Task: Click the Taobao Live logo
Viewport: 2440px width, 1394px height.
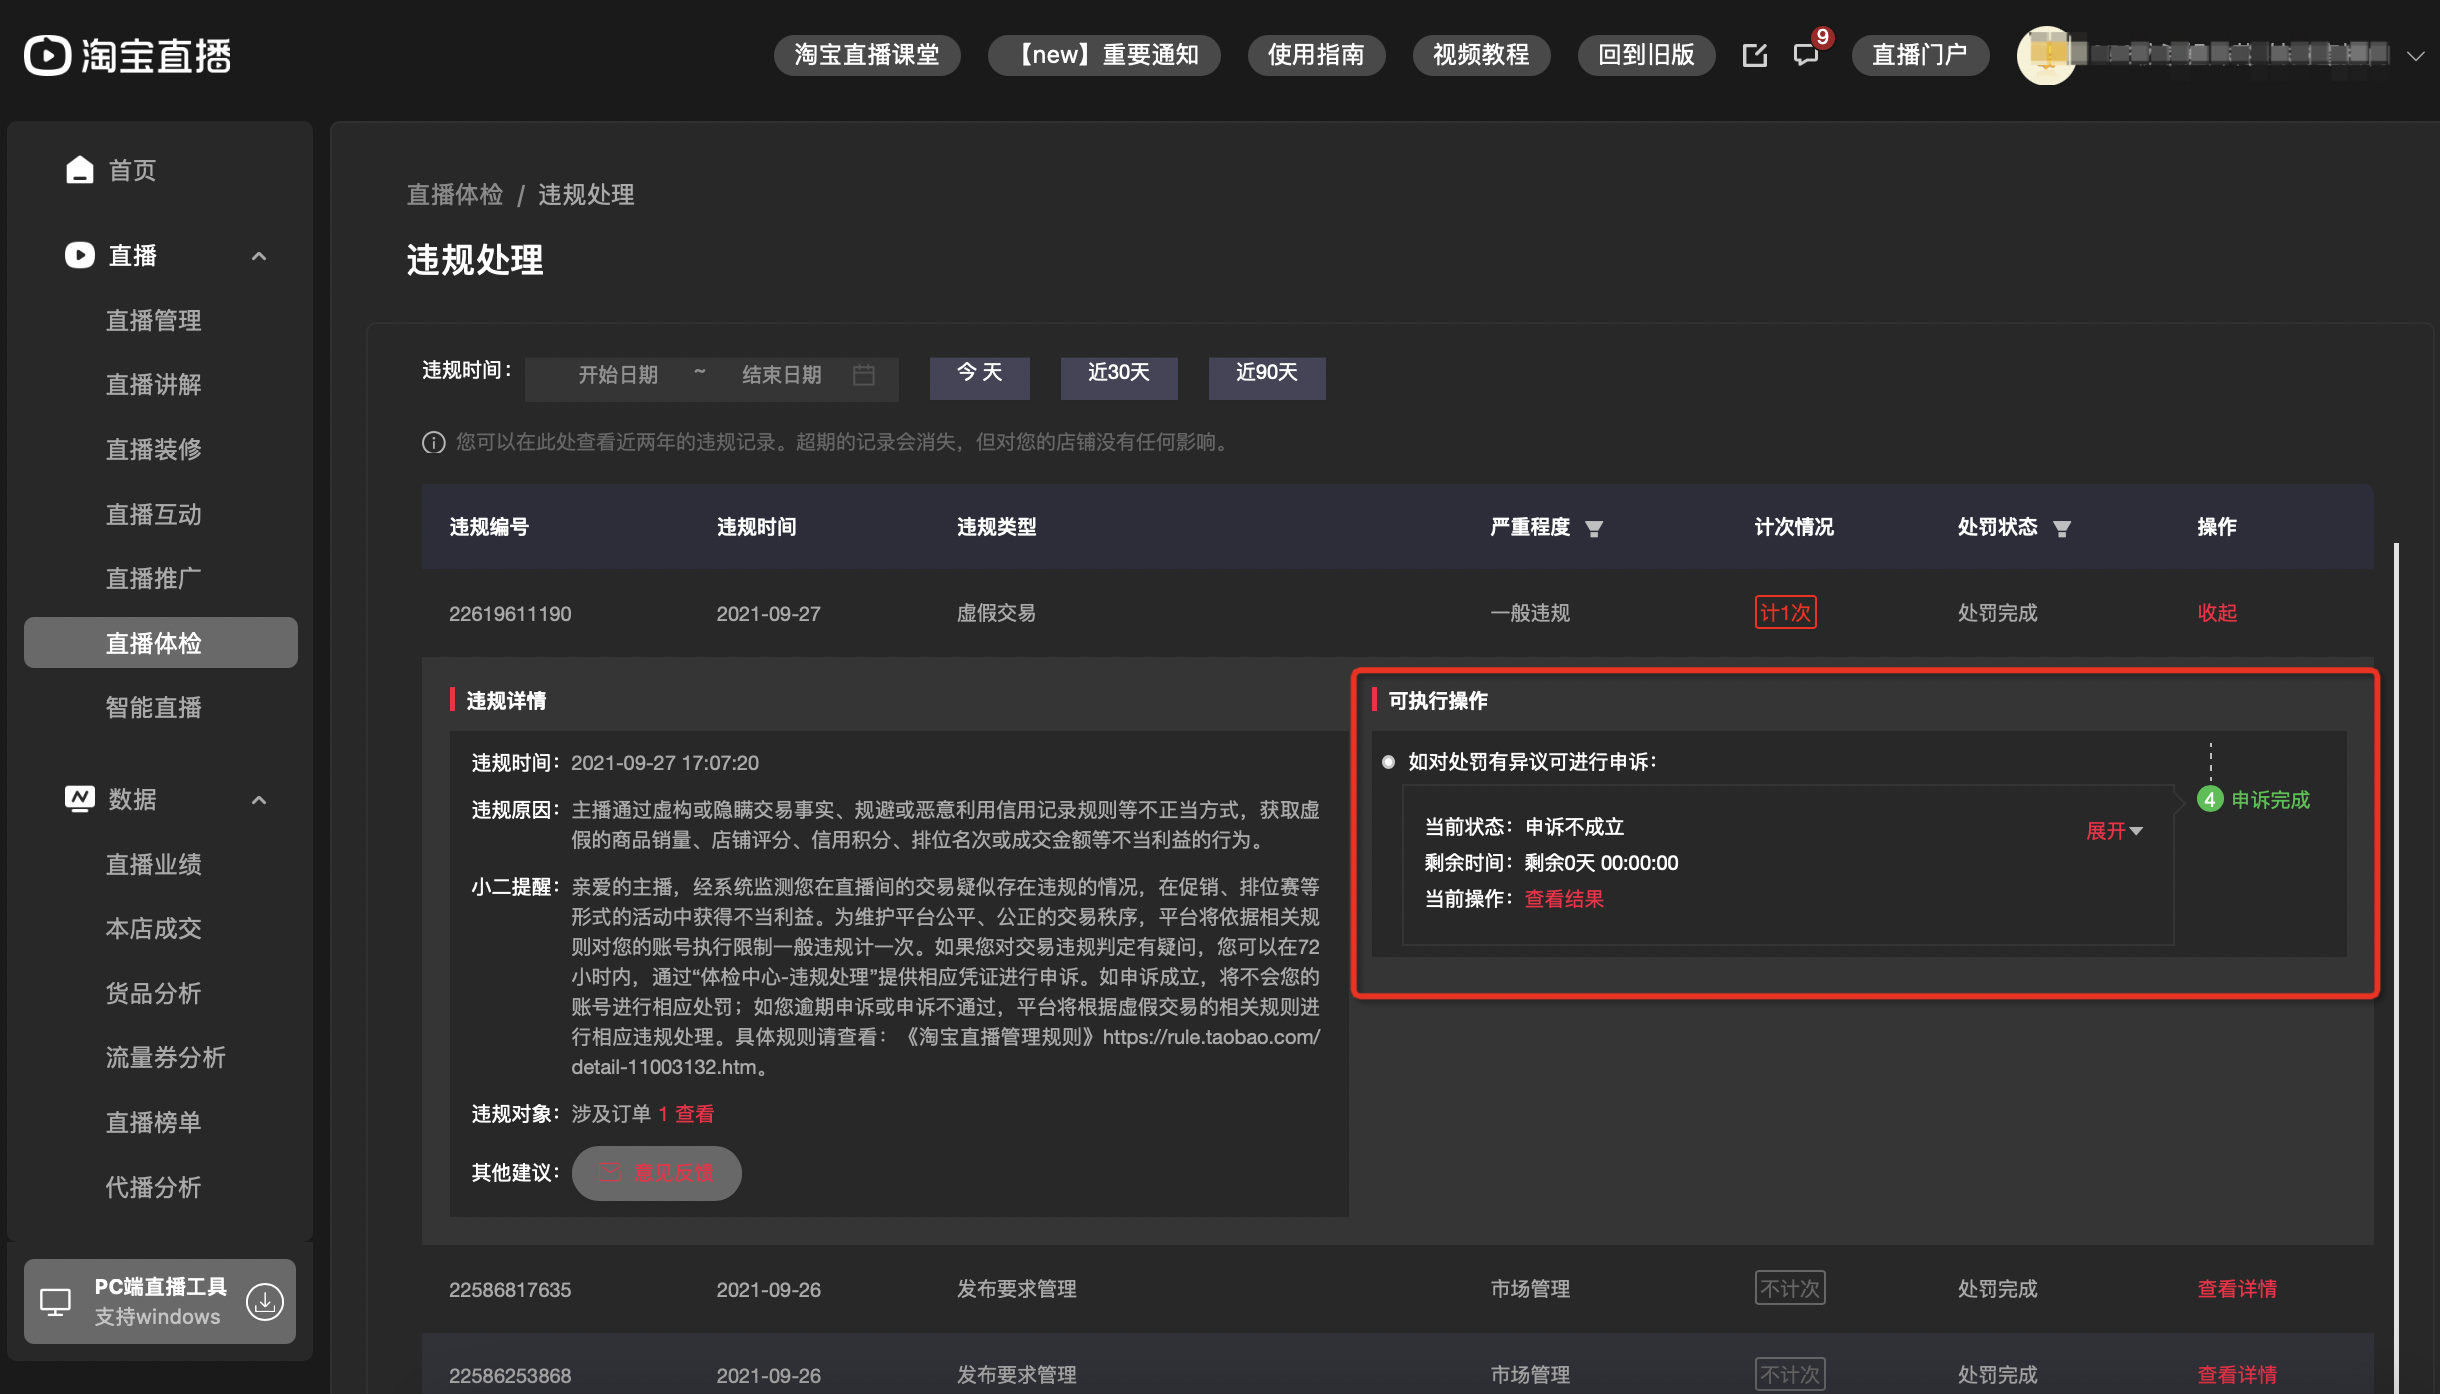Action: coord(128,55)
